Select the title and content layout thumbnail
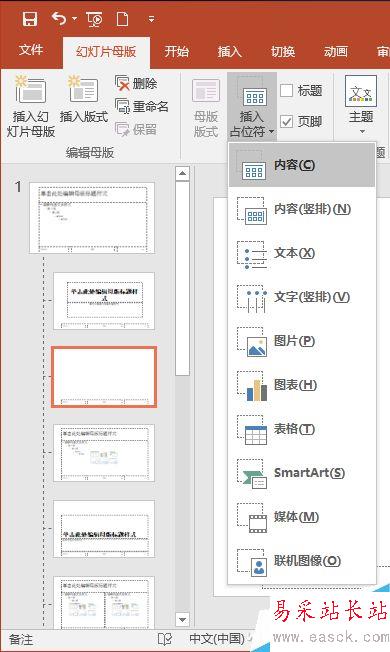 (104, 453)
